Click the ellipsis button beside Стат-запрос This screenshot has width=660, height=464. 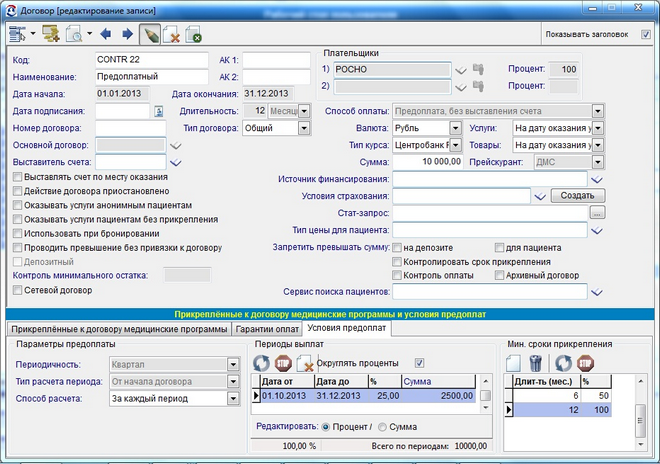(x=597, y=213)
